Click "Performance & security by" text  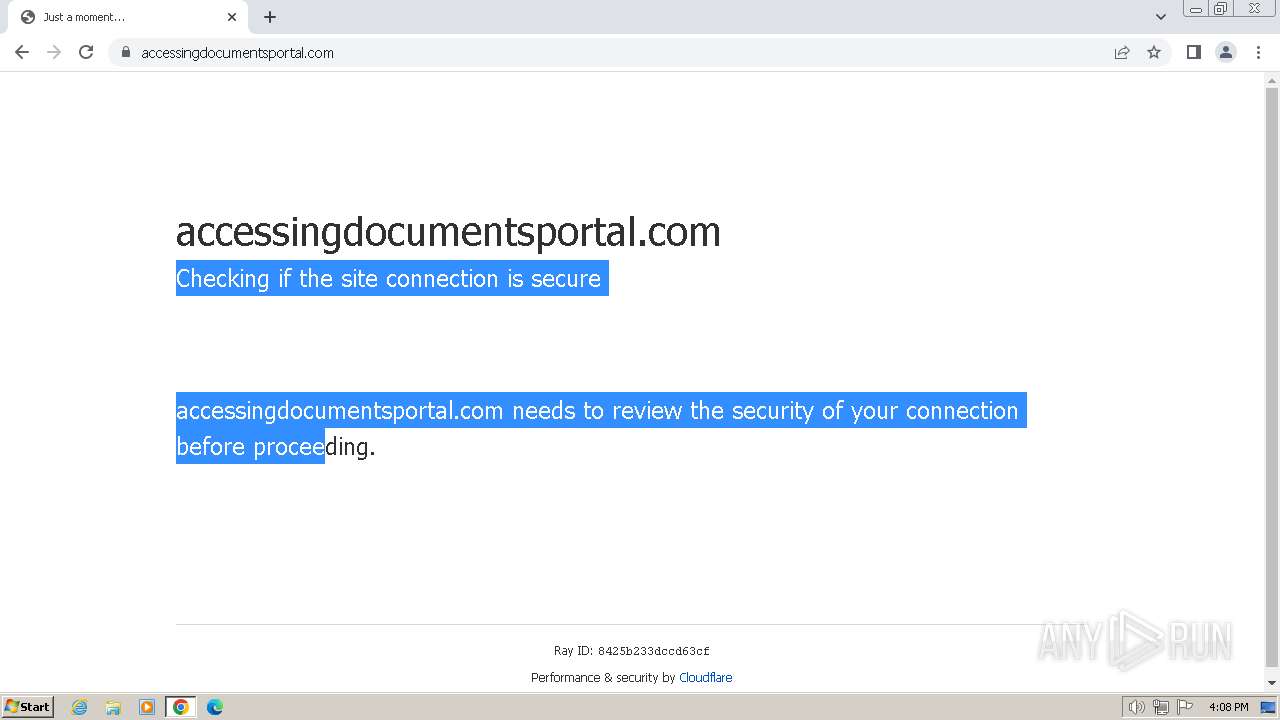[603, 677]
